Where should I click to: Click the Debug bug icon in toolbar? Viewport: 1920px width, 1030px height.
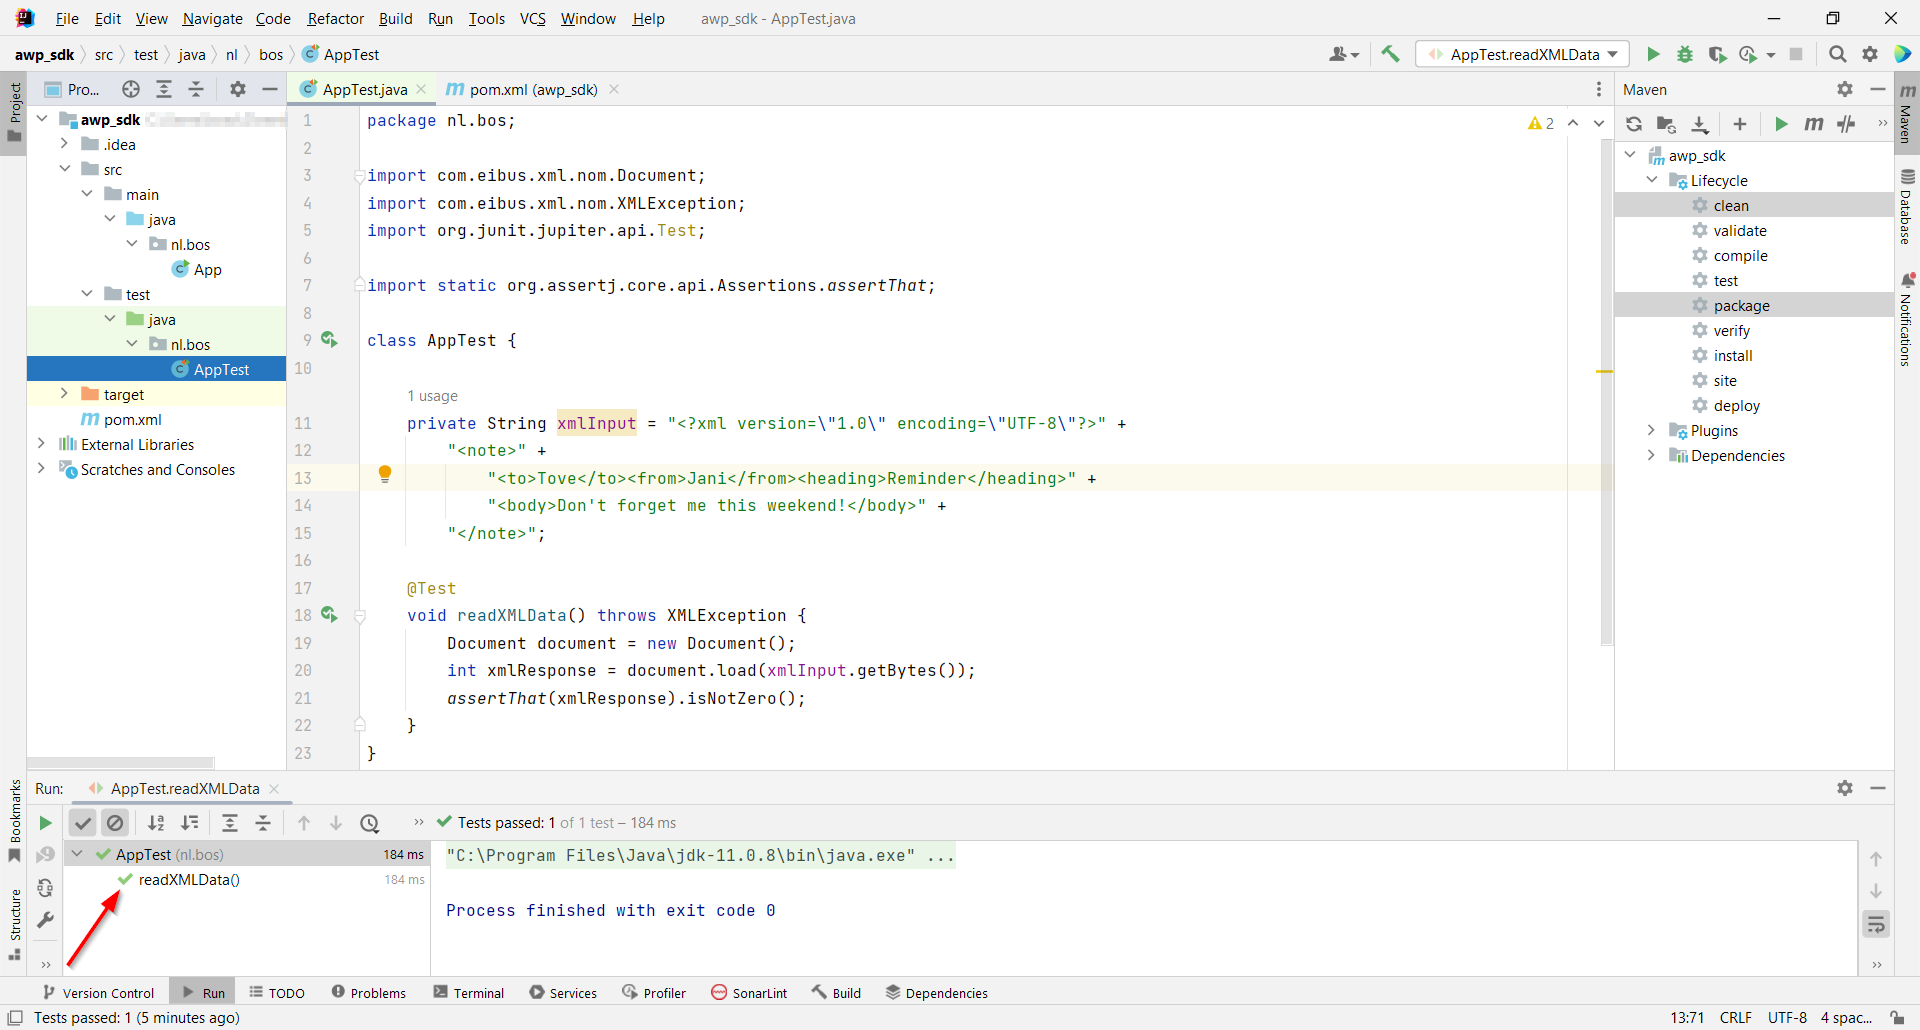[x=1685, y=54]
